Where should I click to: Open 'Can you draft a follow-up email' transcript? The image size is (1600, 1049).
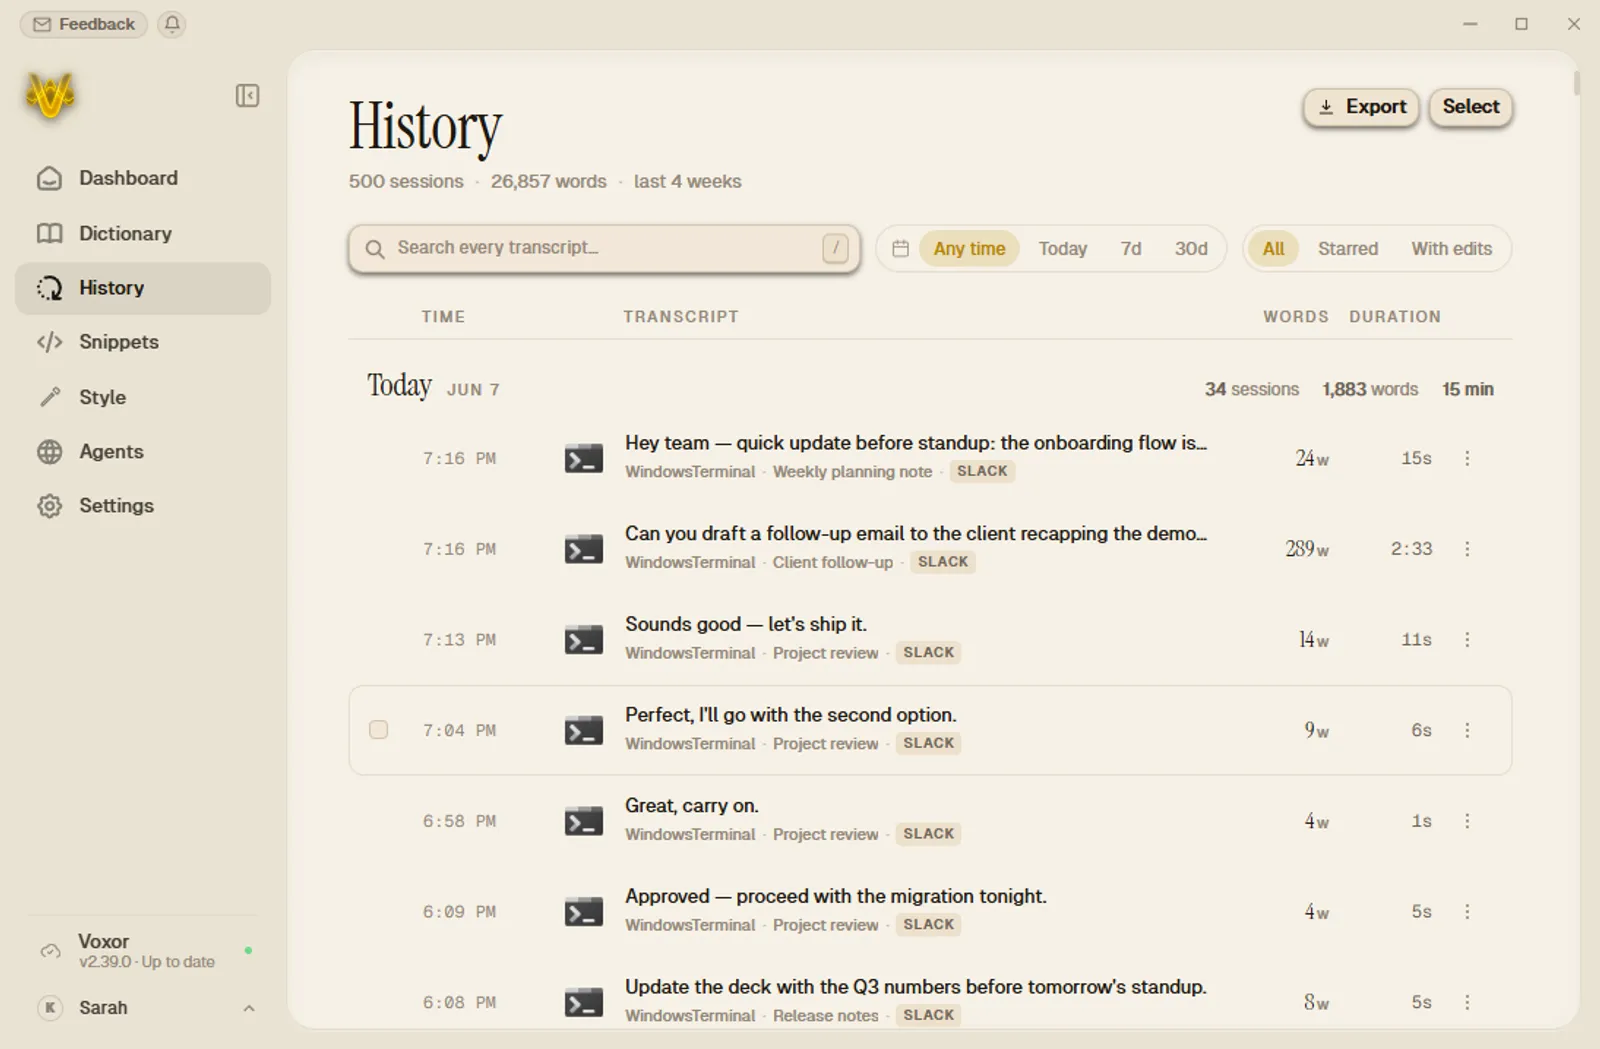(916, 534)
